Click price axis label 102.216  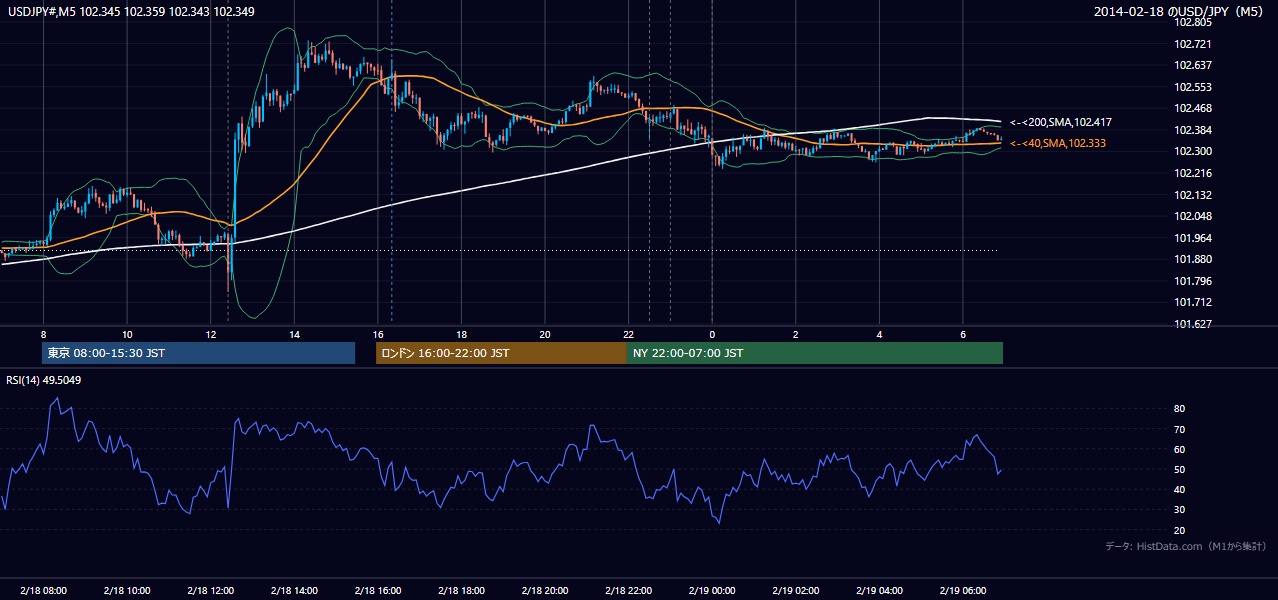pos(1193,173)
